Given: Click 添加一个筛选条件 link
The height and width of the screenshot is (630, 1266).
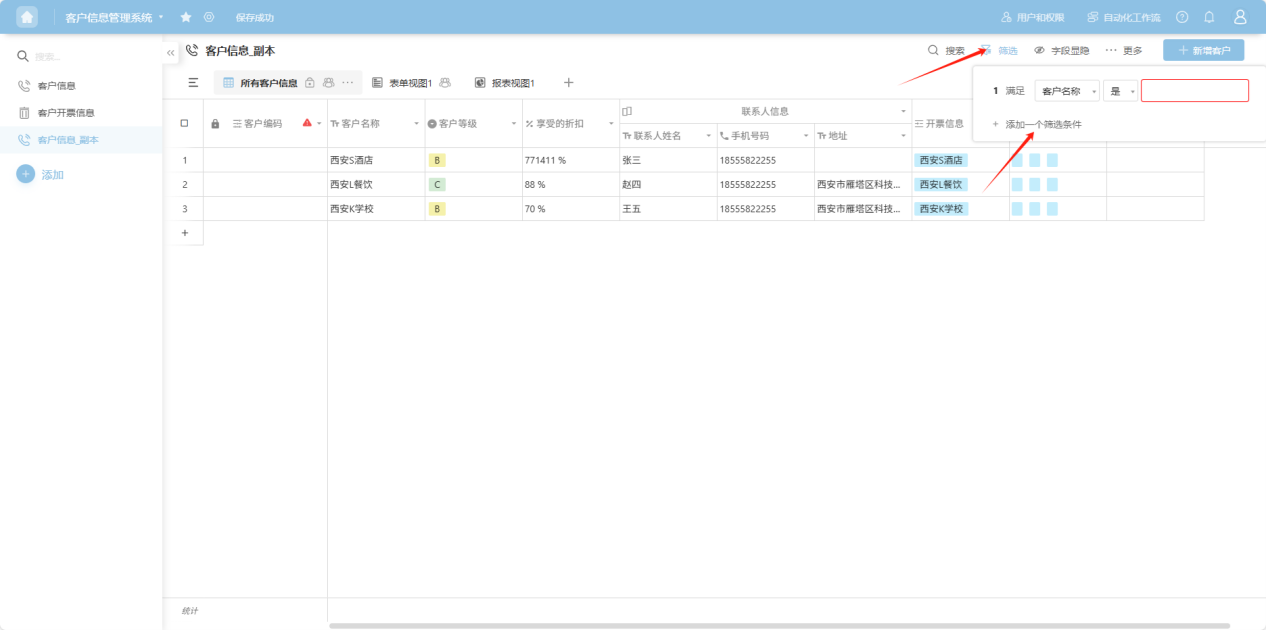Looking at the screenshot, I should tap(1042, 124).
